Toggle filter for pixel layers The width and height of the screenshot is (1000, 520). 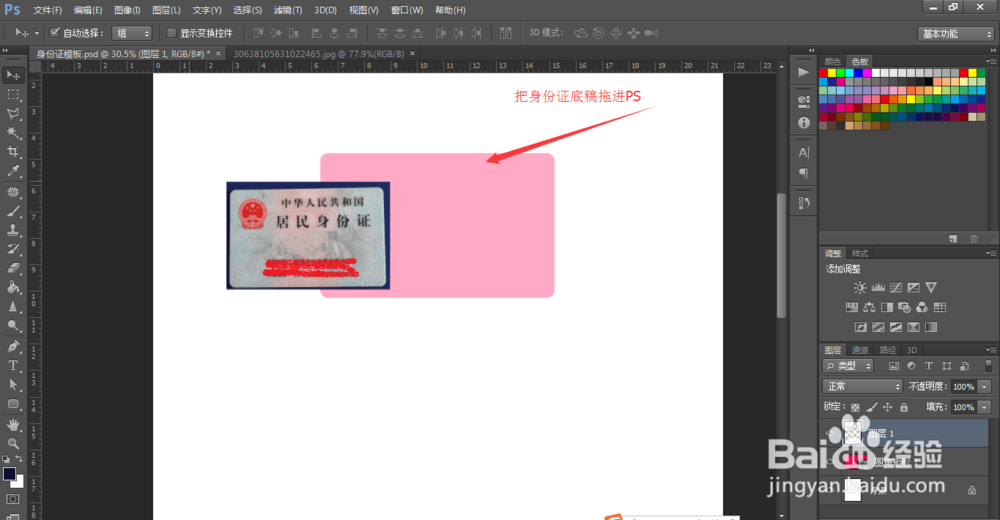pos(893,366)
